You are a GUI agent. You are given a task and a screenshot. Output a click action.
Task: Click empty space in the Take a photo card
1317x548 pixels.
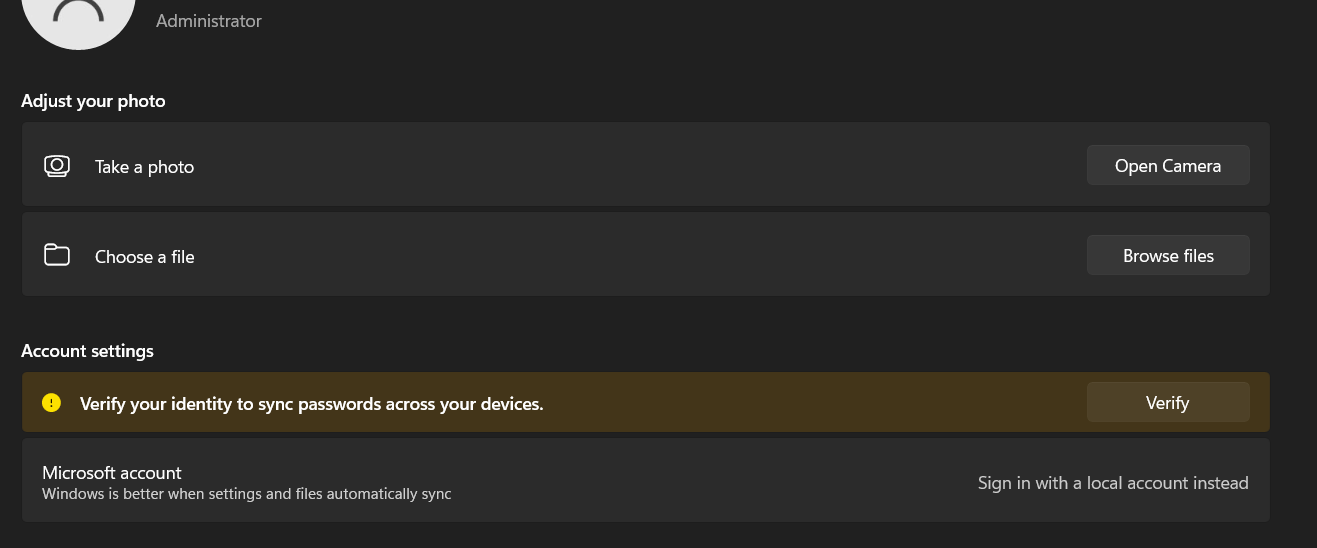(x=640, y=166)
